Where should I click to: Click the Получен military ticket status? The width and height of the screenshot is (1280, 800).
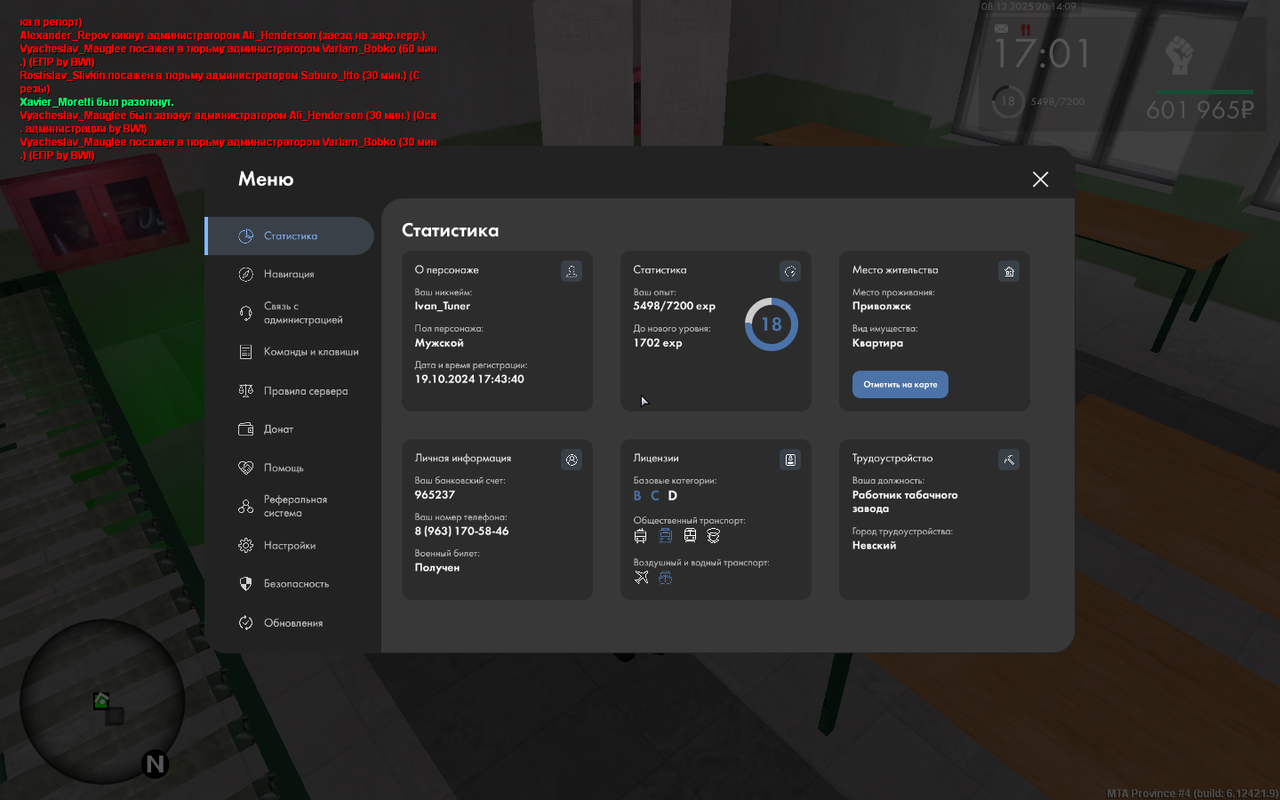(437, 568)
